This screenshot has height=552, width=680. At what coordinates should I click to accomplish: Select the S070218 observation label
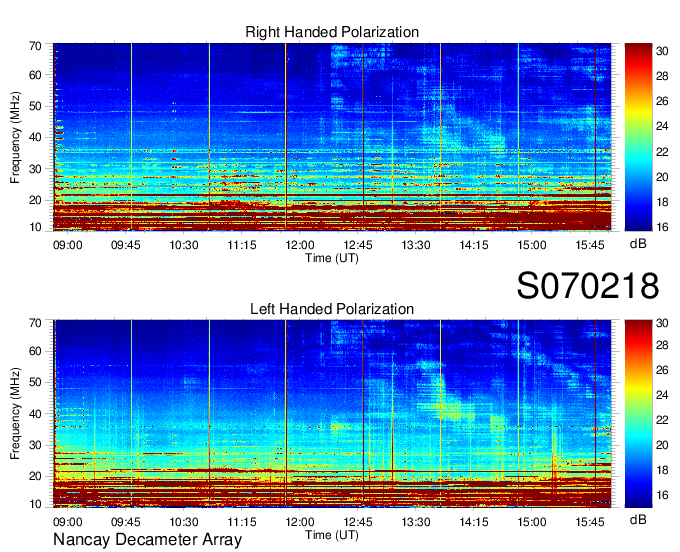pyautogui.click(x=588, y=286)
